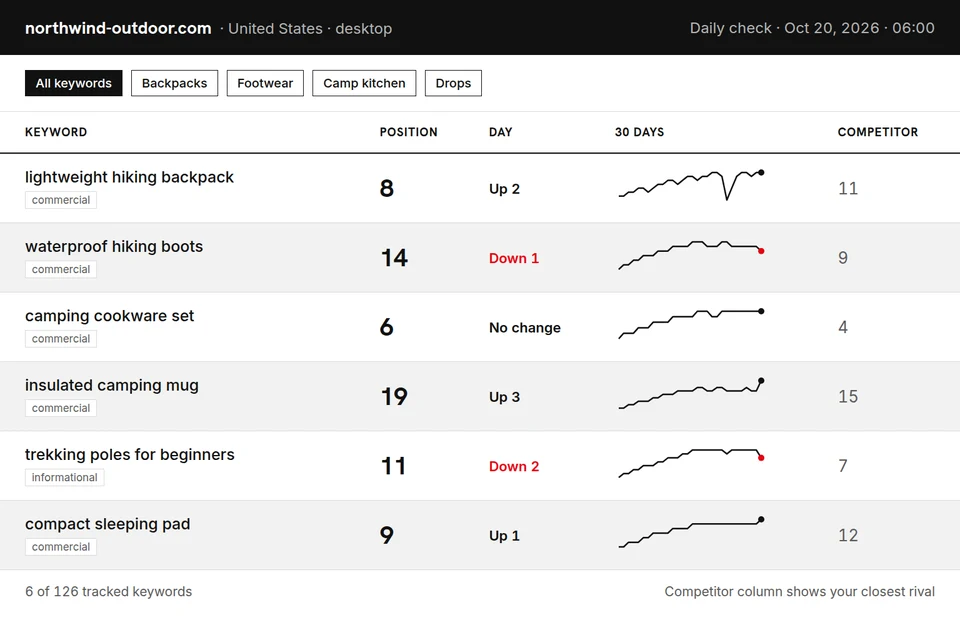Click position 14 for waterproof hiking boots
The image size is (960, 640).
tap(394, 258)
